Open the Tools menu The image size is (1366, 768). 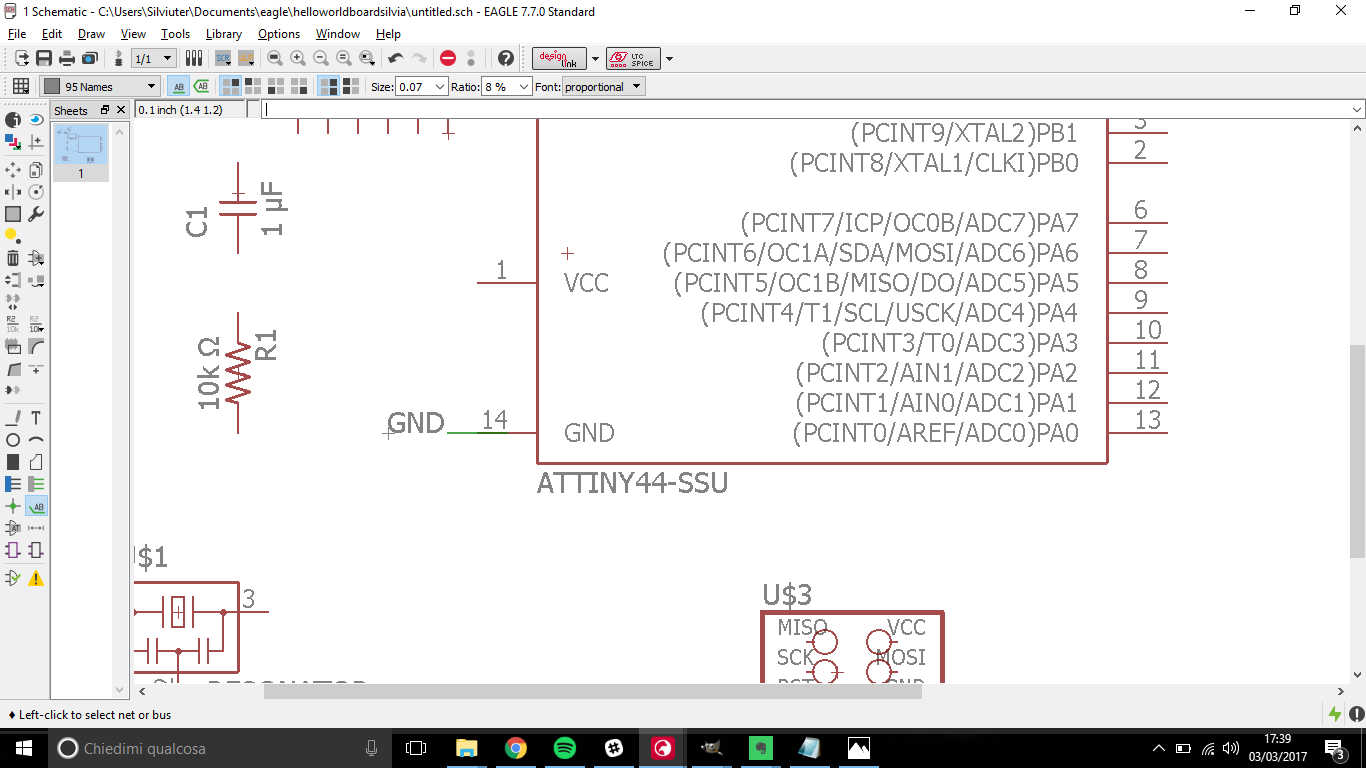tap(175, 34)
